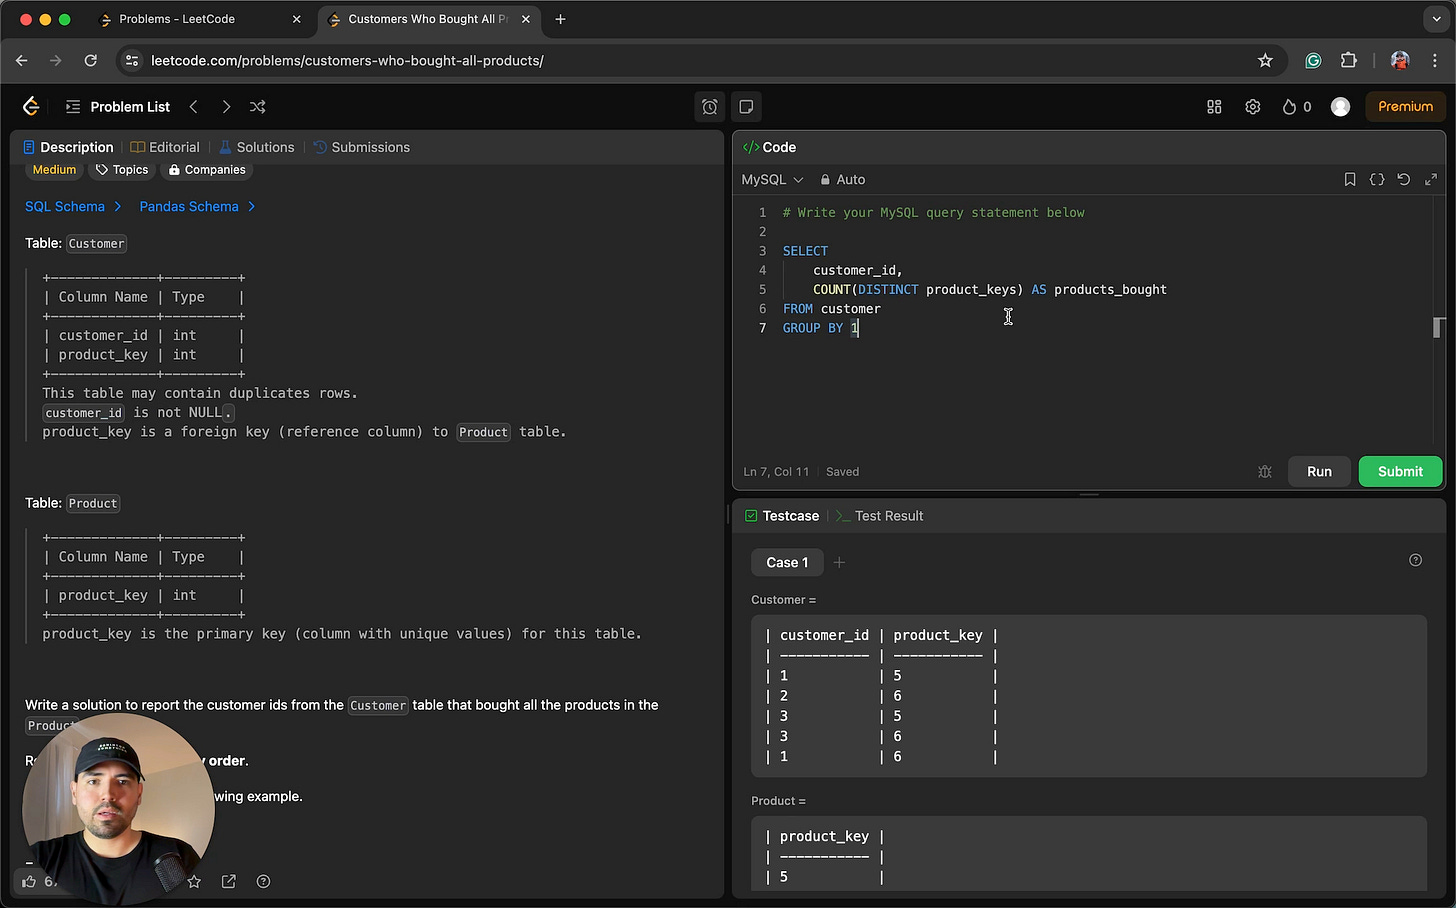Click the Run button
This screenshot has height=908, width=1456.
(1318, 472)
